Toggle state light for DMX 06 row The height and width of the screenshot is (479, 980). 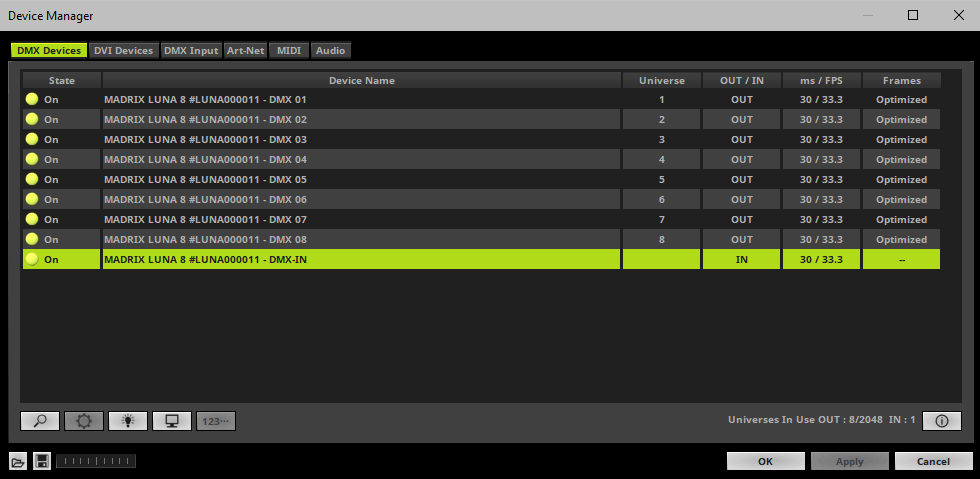point(32,199)
